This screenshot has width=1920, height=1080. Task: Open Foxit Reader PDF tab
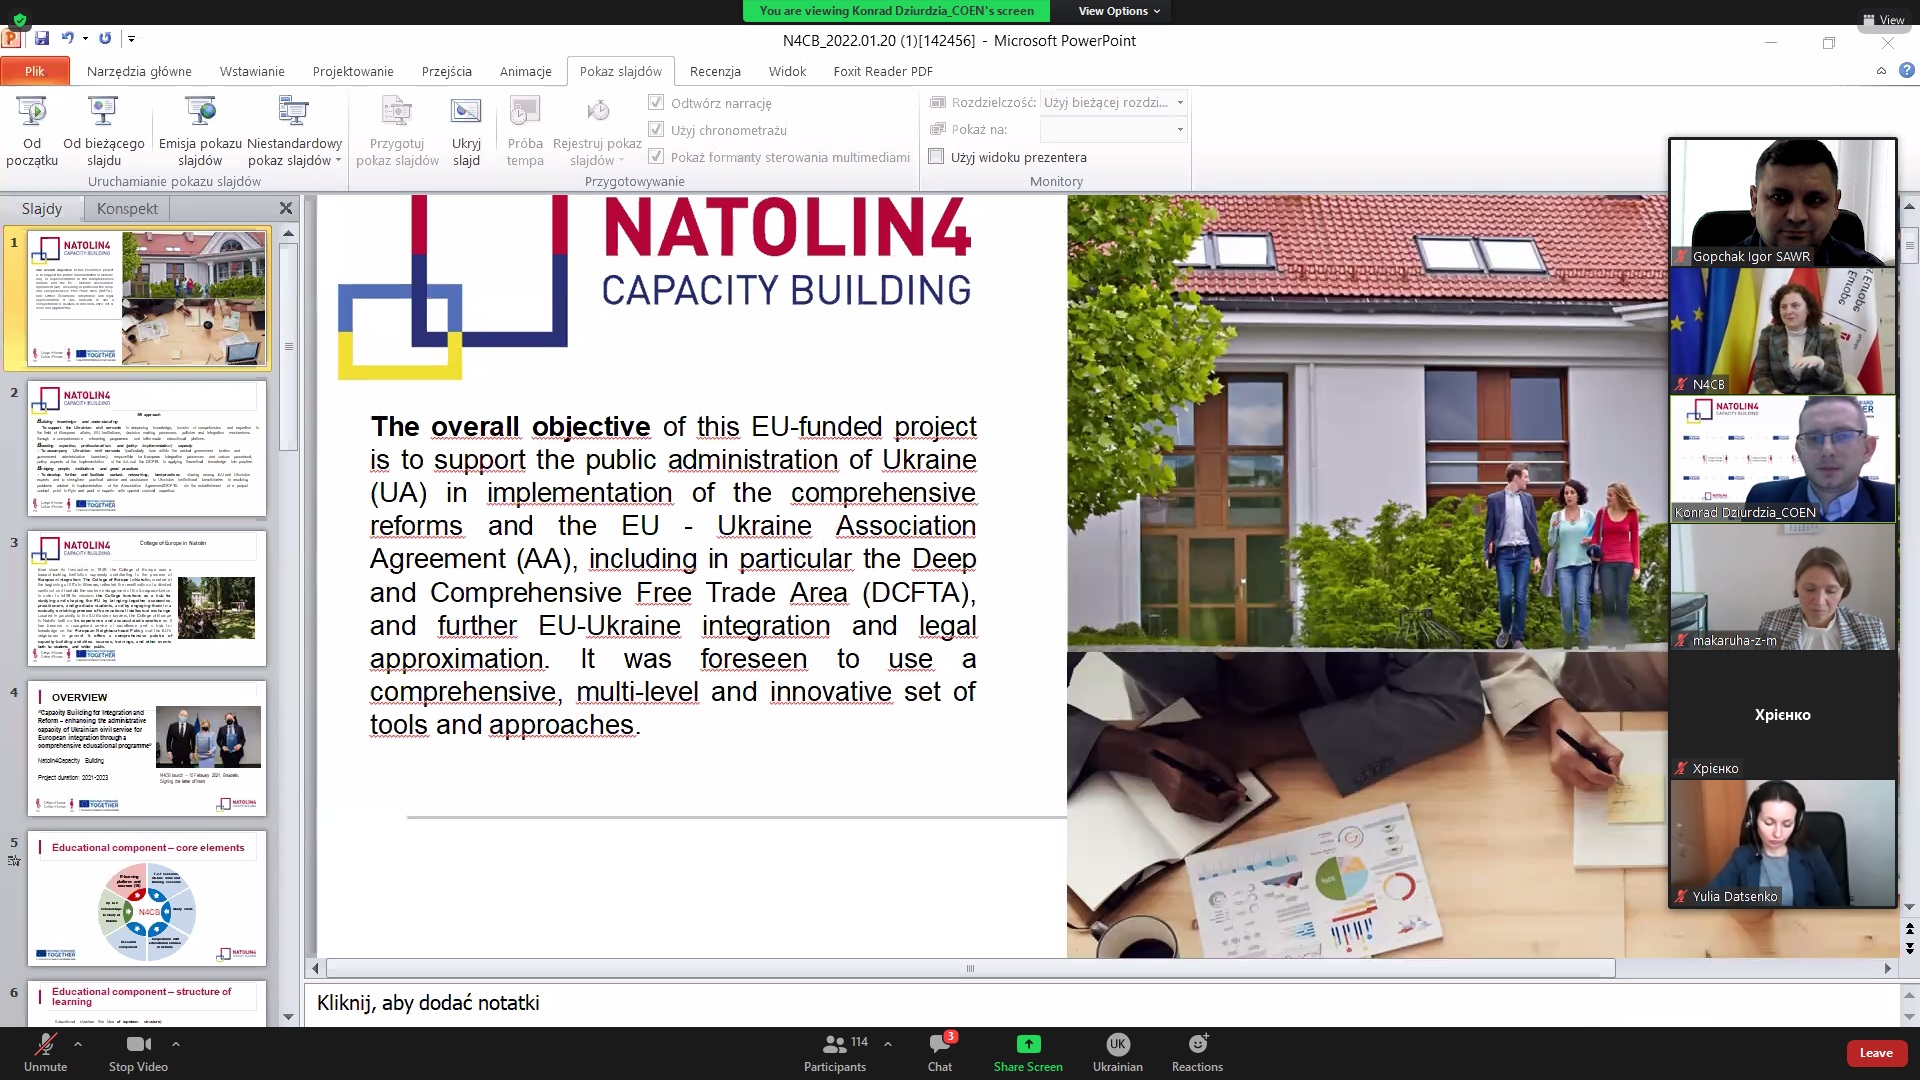tap(883, 71)
